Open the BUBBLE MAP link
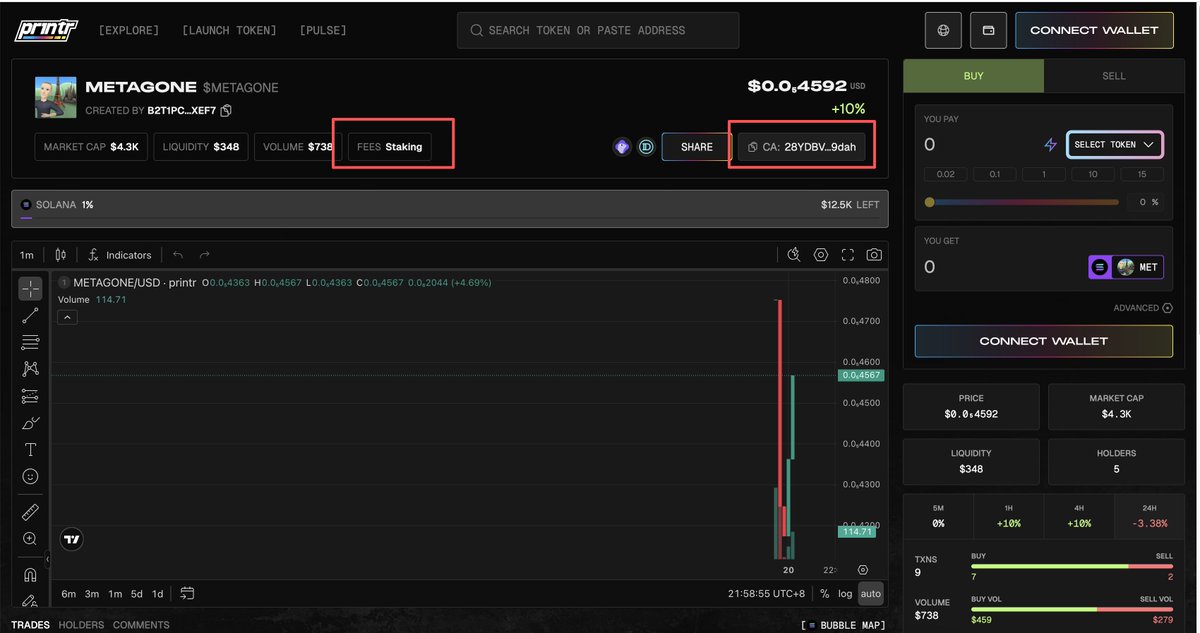The width and height of the screenshot is (1200, 633). (845, 625)
